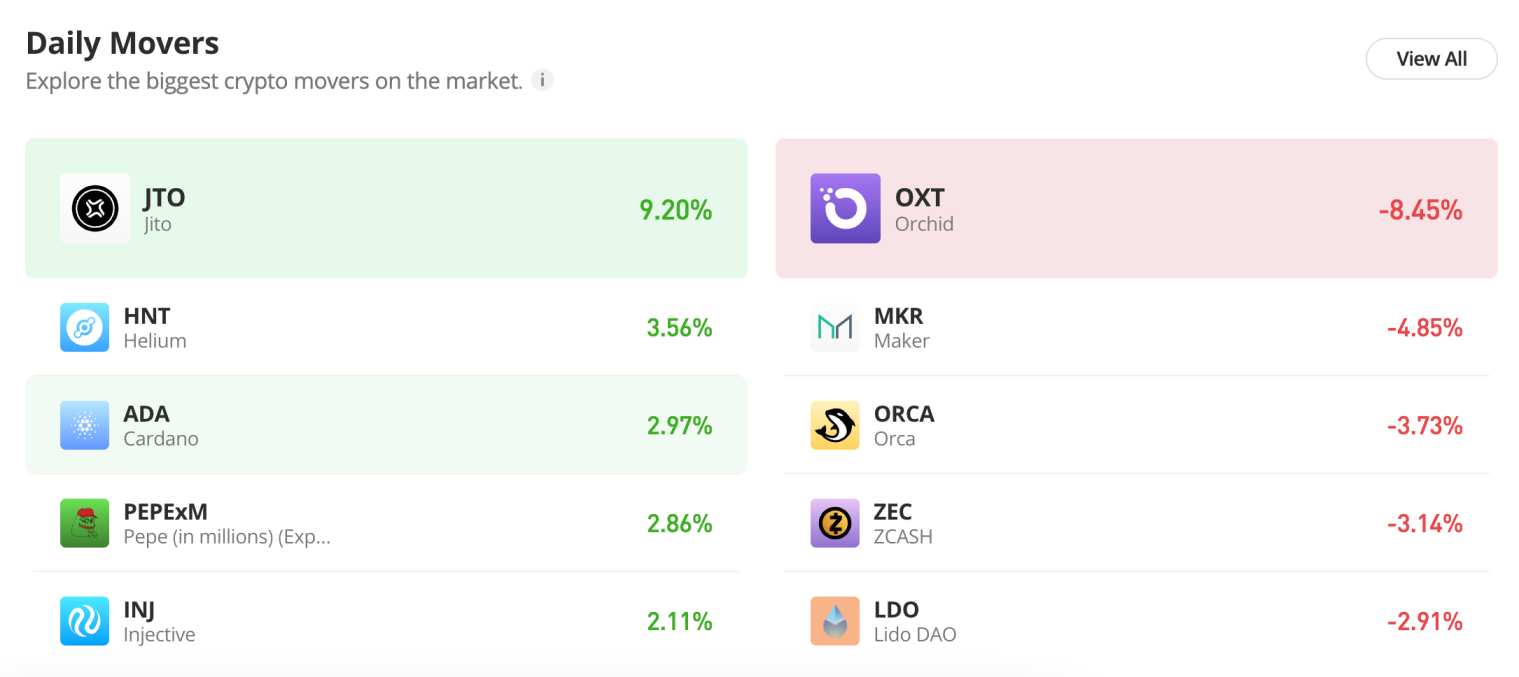Click the -8.45% loss percentage for OXT

click(1421, 210)
